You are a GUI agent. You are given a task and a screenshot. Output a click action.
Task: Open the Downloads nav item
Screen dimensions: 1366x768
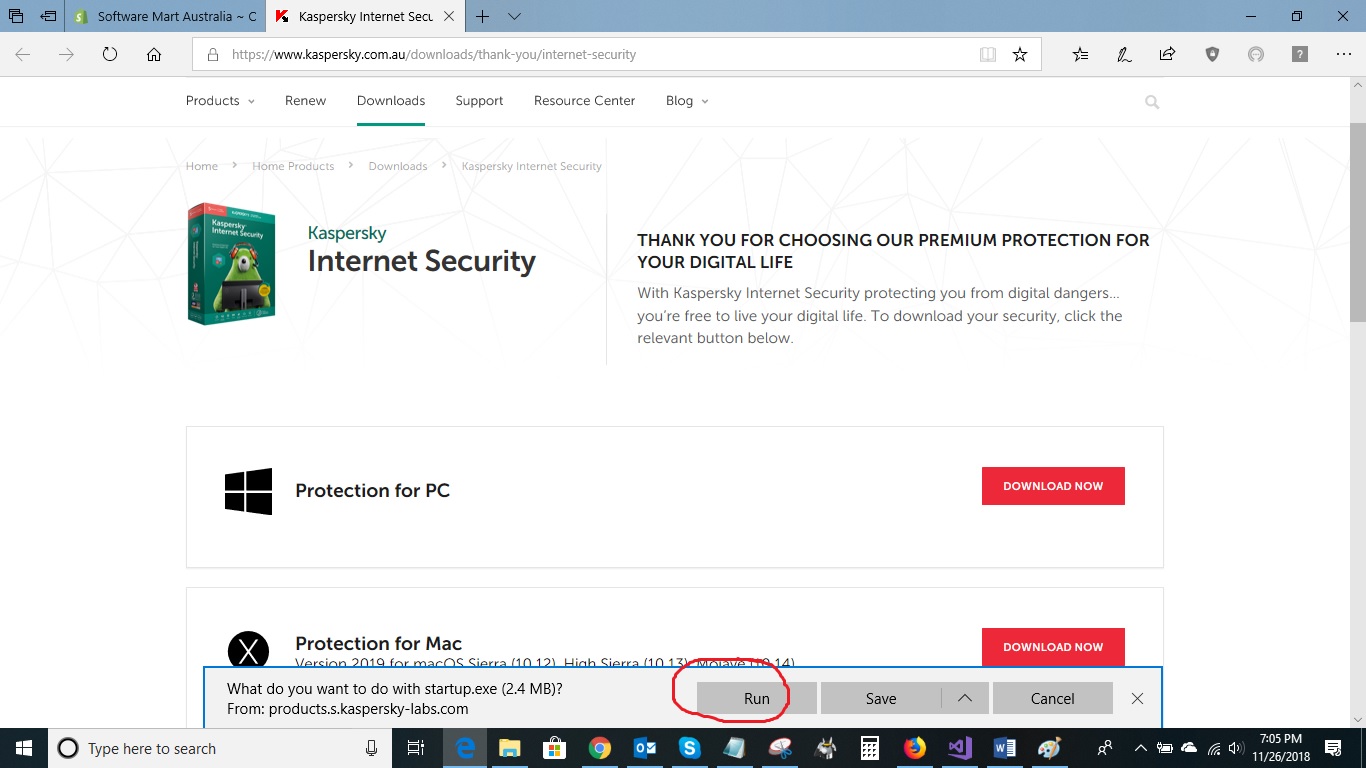pos(391,101)
